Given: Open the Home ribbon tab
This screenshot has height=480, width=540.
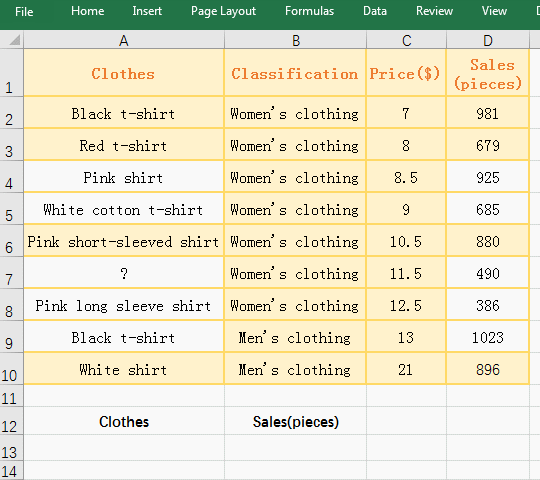Looking at the screenshot, I should (x=87, y=11).
